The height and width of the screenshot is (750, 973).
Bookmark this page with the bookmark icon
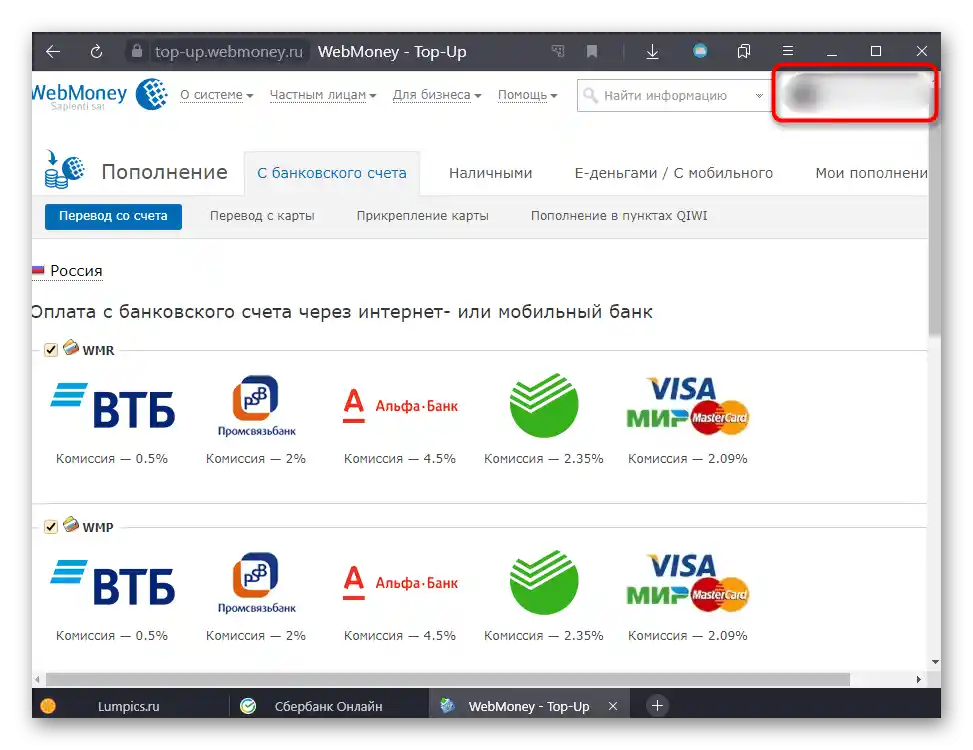(592, 51)
